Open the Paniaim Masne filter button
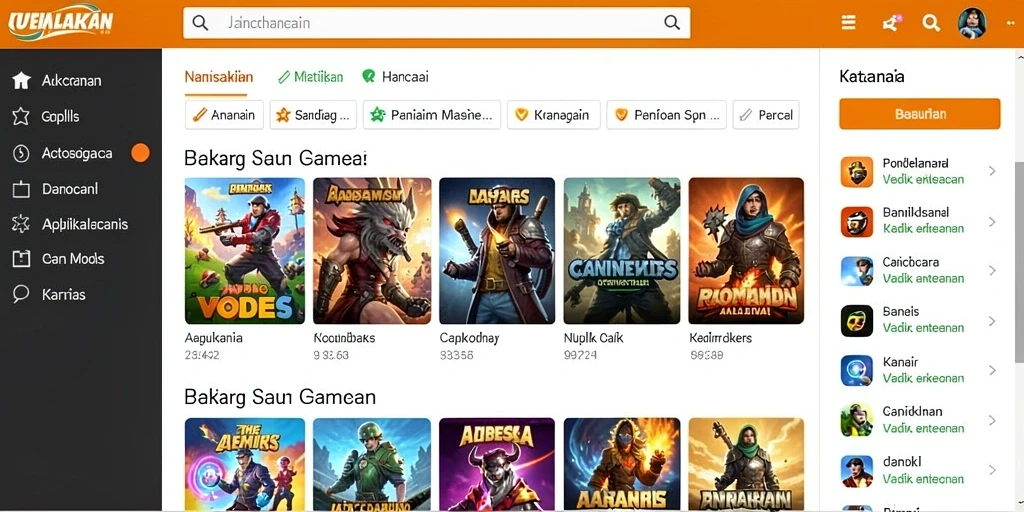1024x512 pixels. (x=432, y=115)
